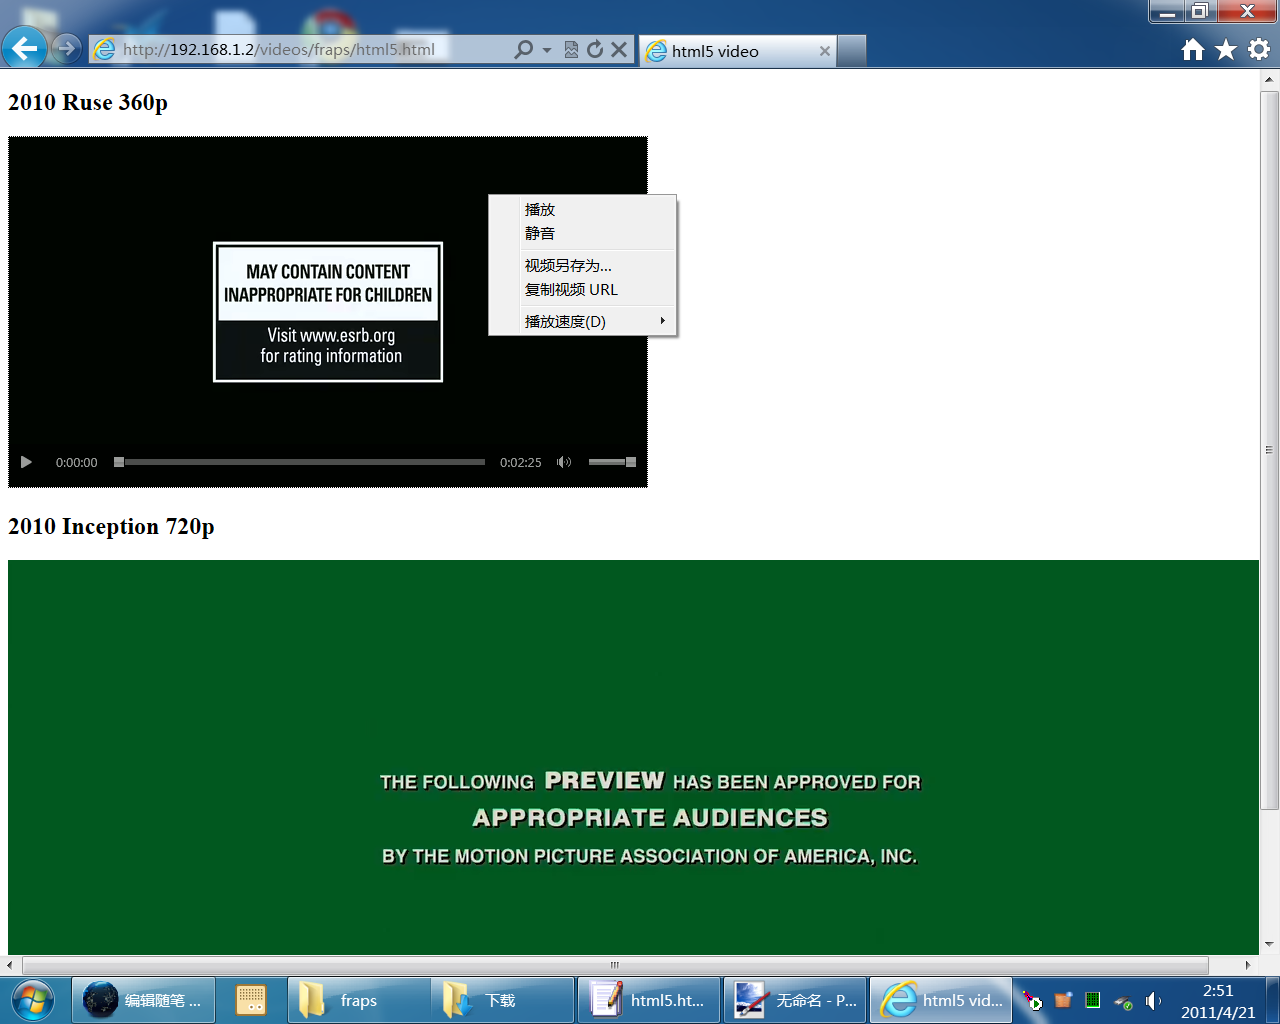Refresh the page with the reload icon
This screenshot has width=1280, height=1024.
(x=595, y=49)
